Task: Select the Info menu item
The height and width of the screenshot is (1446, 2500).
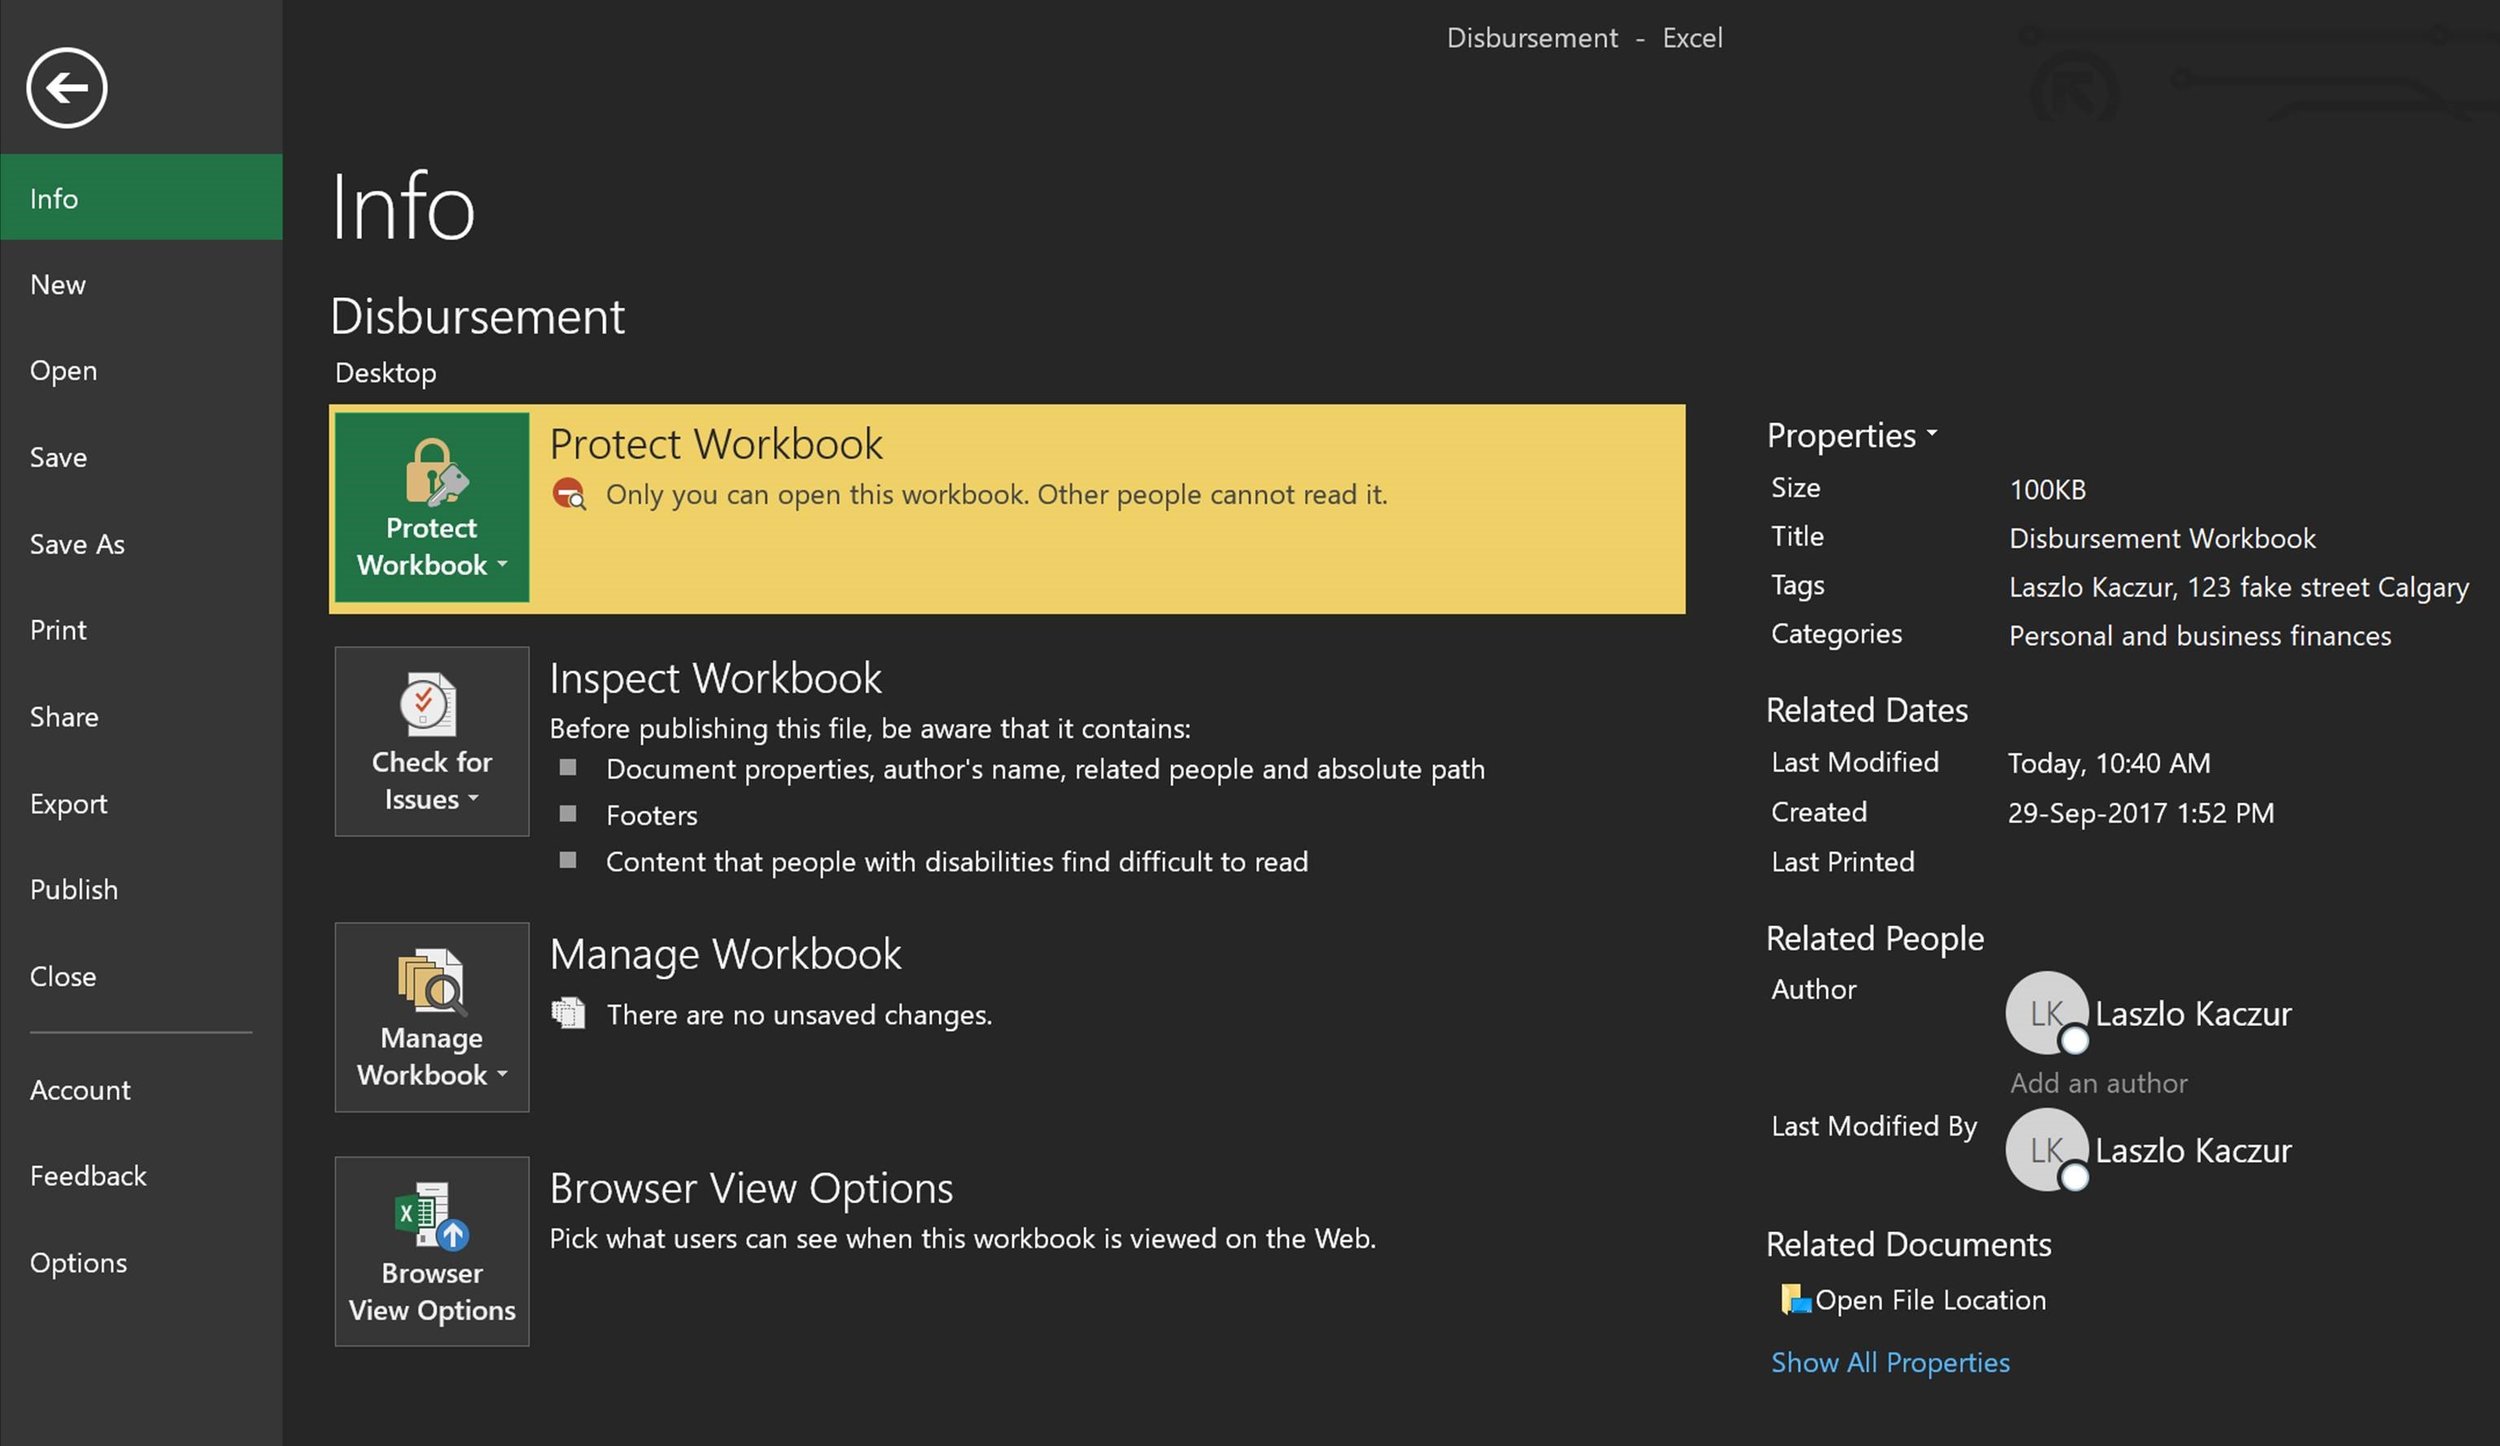Action: [141, 198]
